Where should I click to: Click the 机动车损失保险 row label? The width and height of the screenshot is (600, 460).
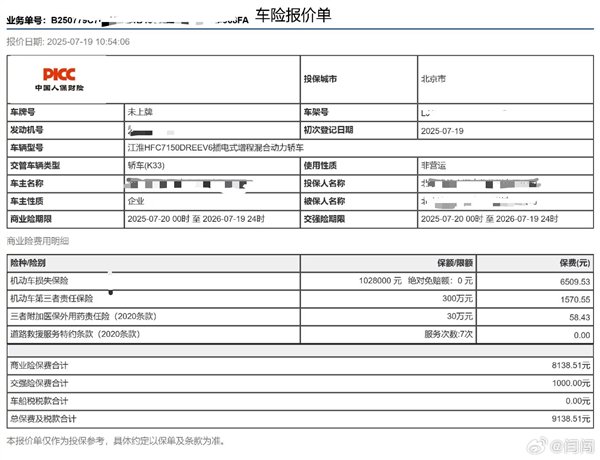pyautogui.click(x=39, y=281)
